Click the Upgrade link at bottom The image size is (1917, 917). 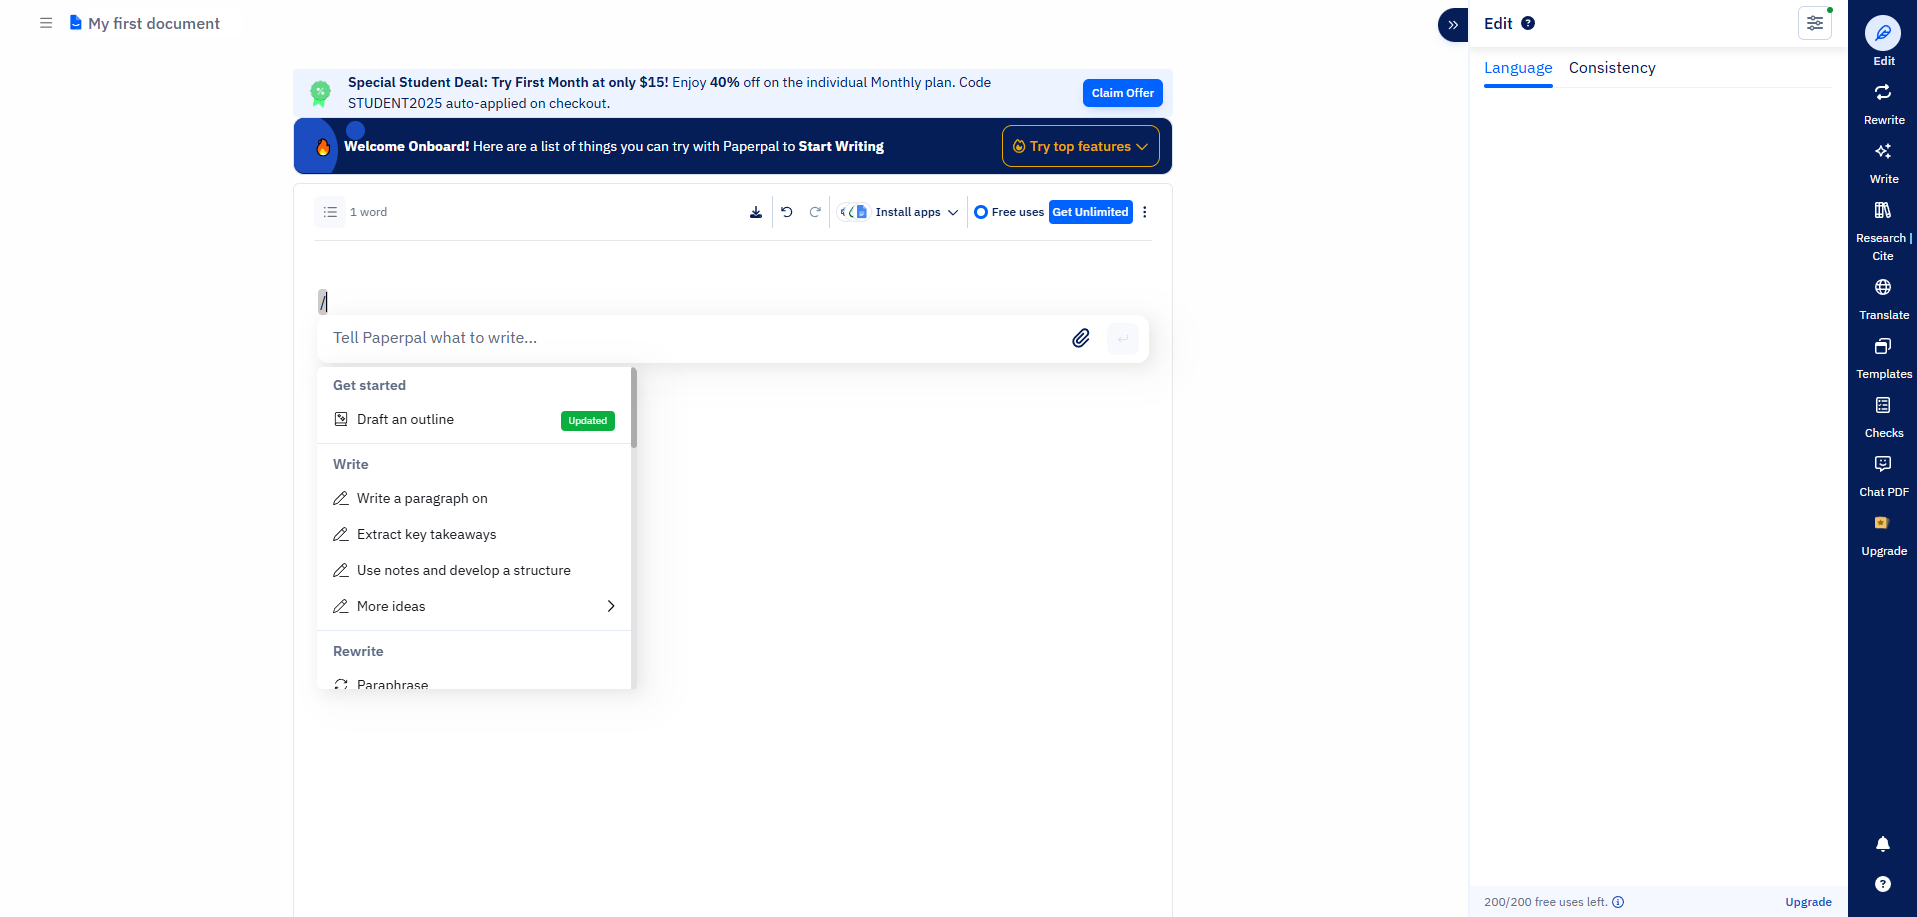point(1808,902)
